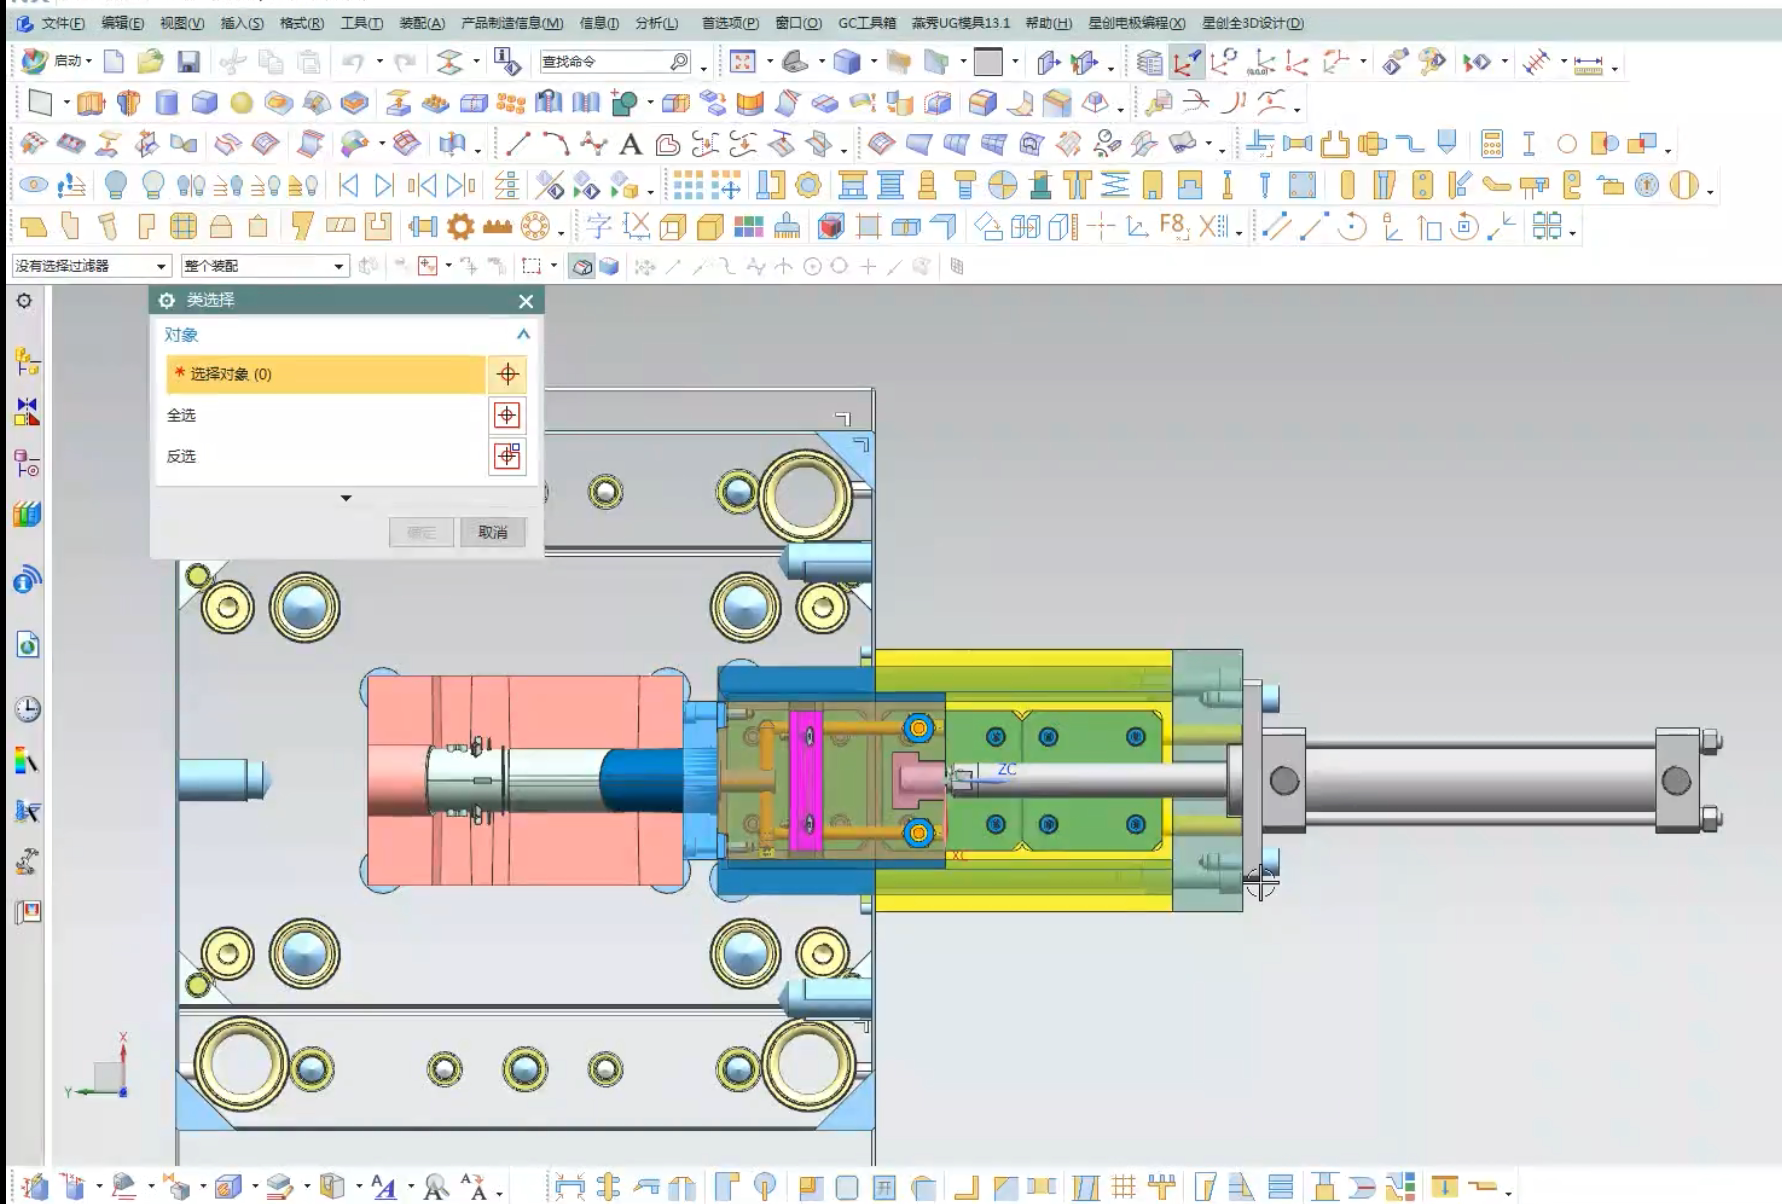Toggle the blue solid body selection icon
Screen dimensions: 1782x1204
coord(608,267)
